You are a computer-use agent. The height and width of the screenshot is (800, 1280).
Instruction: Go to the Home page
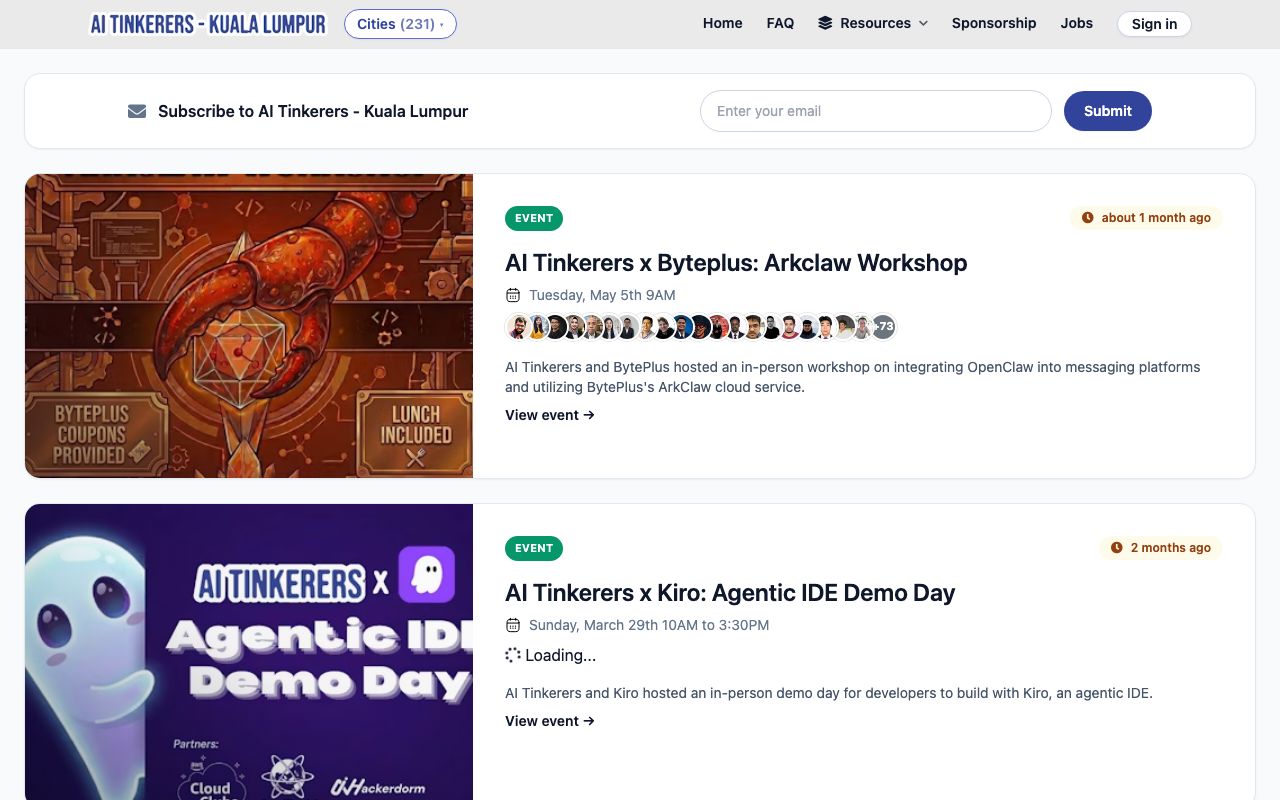(722, 23)
